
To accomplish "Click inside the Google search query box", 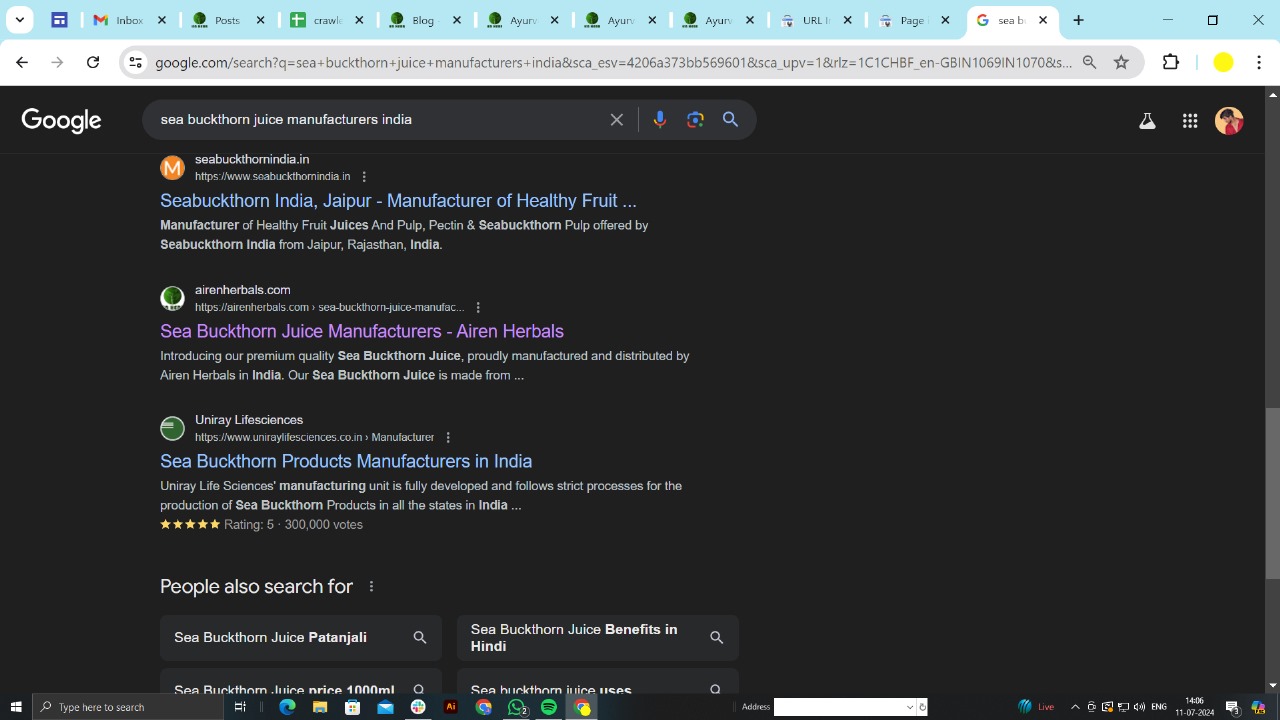I will pyautogui.click(x=380, y=120).
